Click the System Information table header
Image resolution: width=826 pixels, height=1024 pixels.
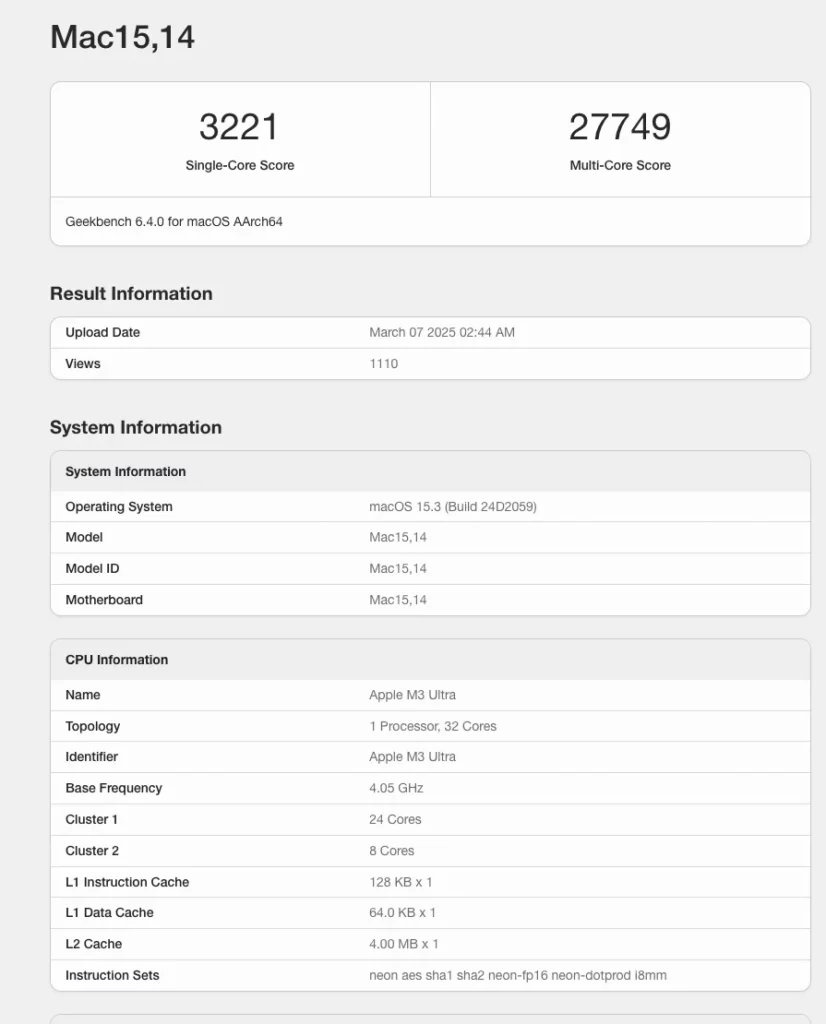coord(125,472)
